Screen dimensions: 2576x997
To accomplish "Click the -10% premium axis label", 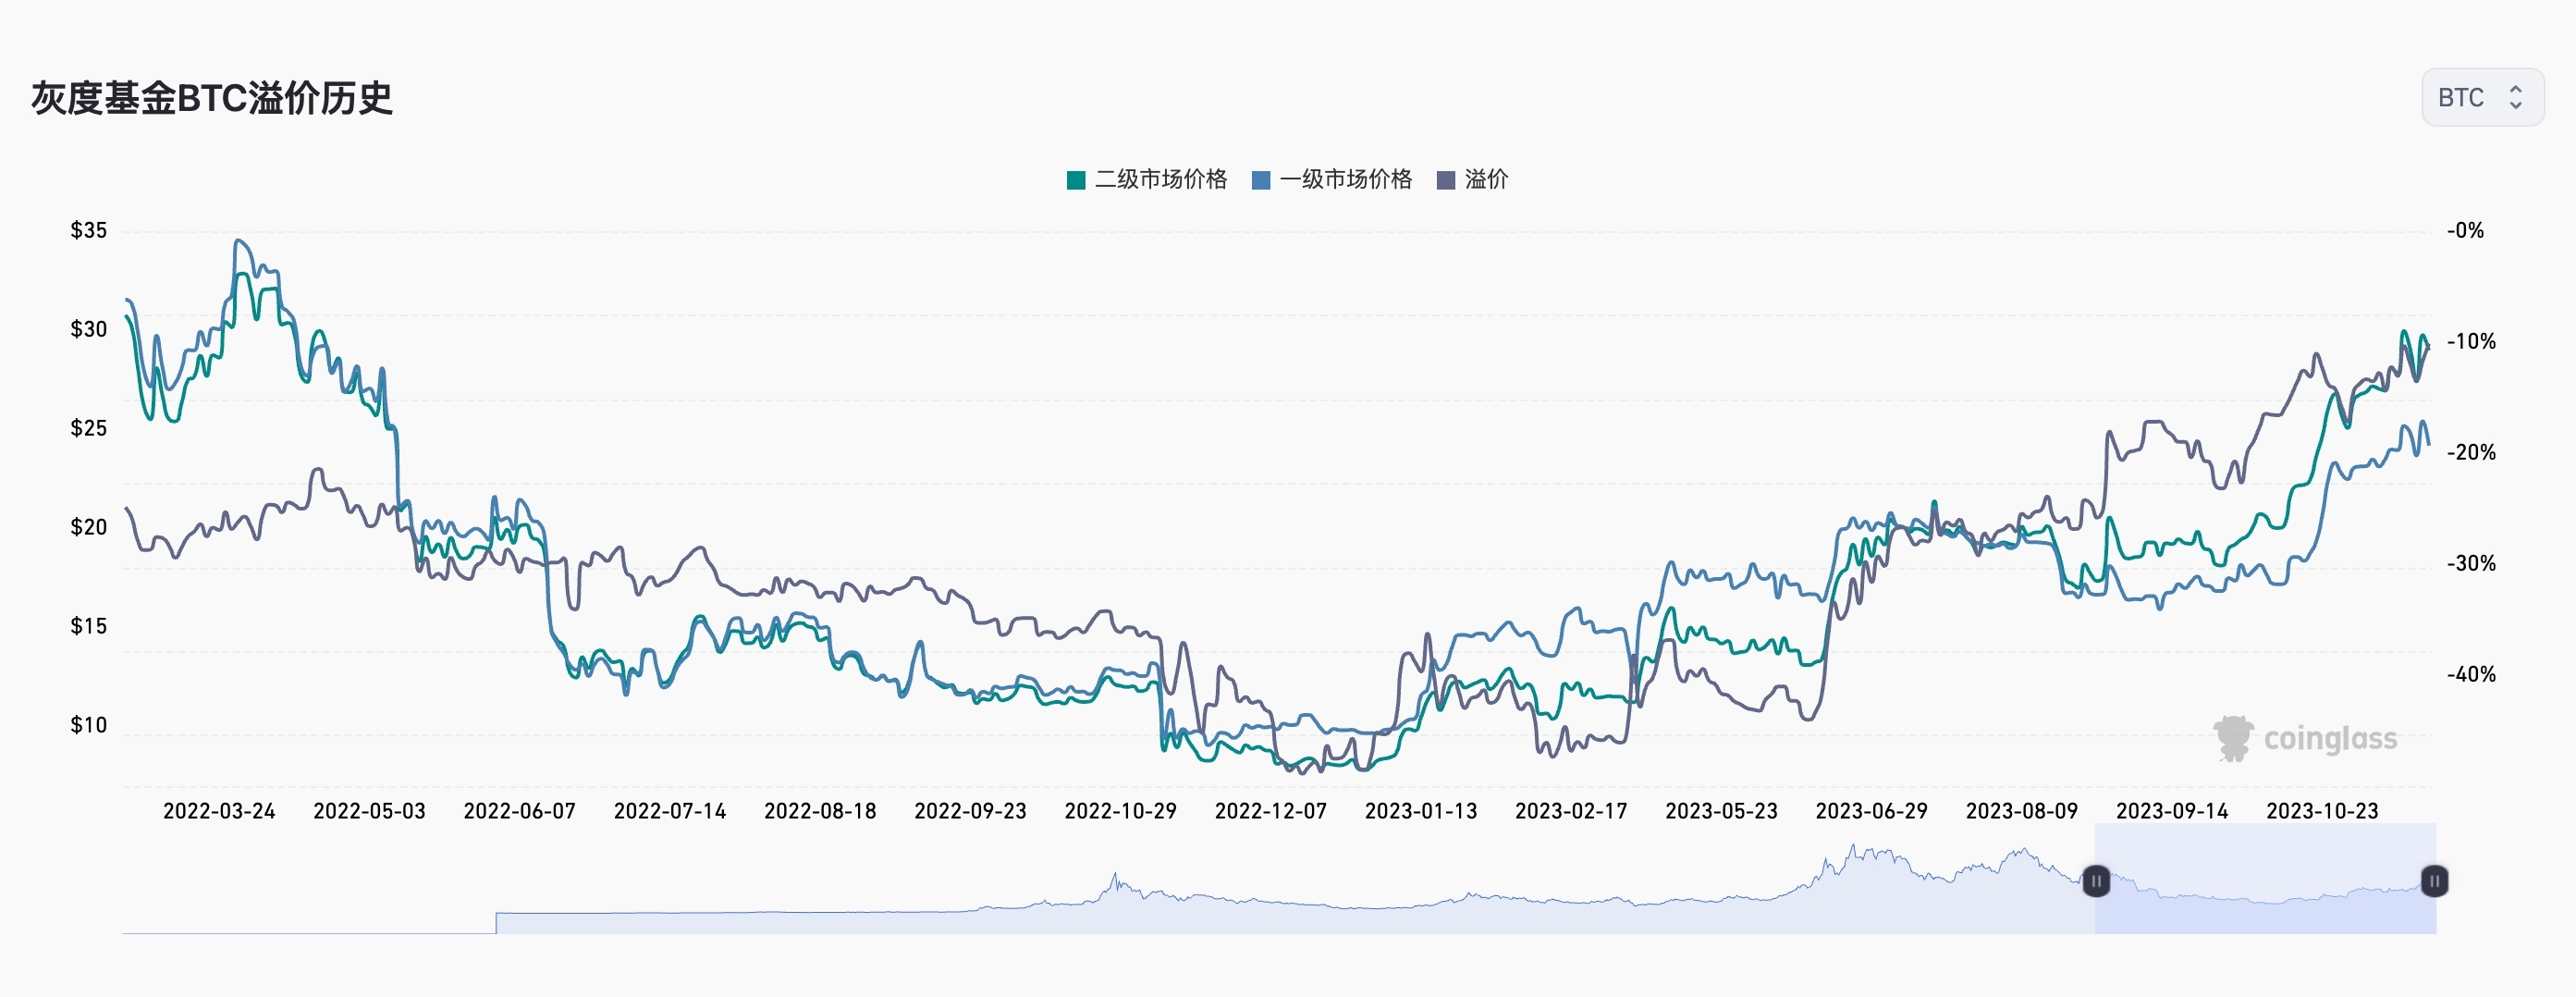I will (x=2471, y=341).
